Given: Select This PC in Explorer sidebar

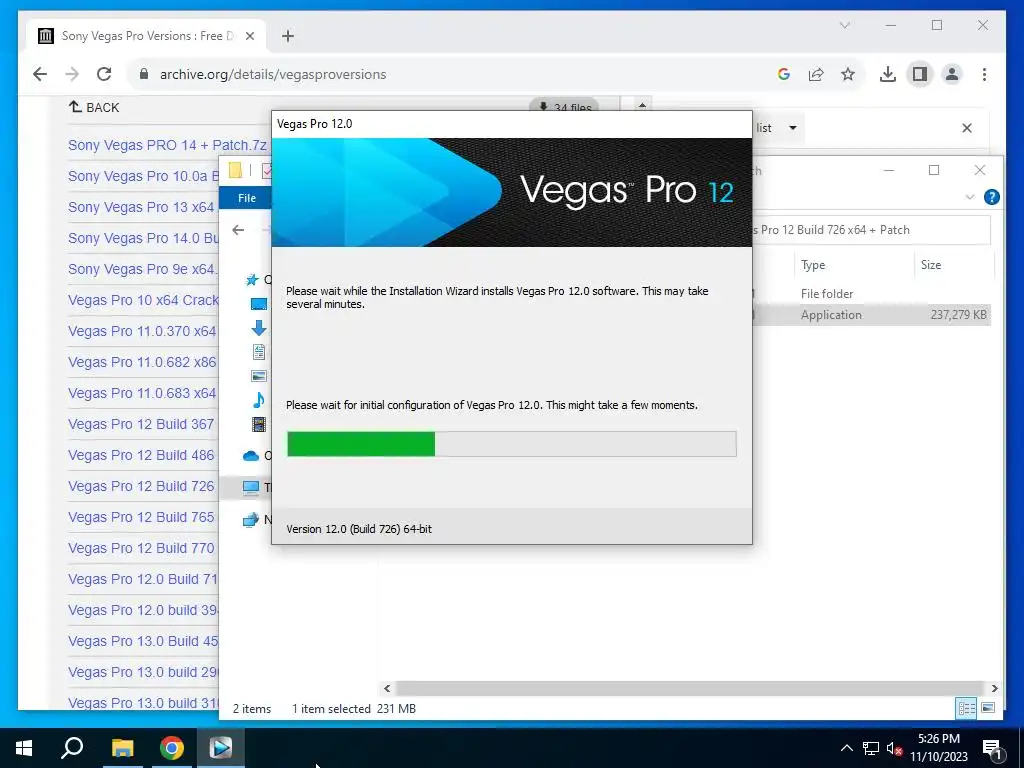Looking at the screenshot, I should pos(251,487).
